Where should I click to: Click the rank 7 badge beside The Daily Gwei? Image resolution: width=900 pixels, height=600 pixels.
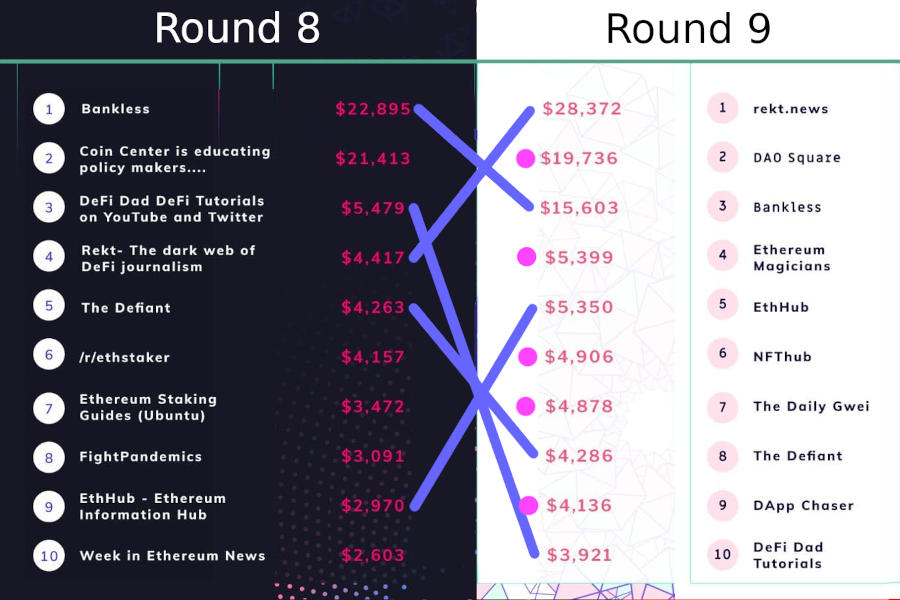click(x=722, y=406)
